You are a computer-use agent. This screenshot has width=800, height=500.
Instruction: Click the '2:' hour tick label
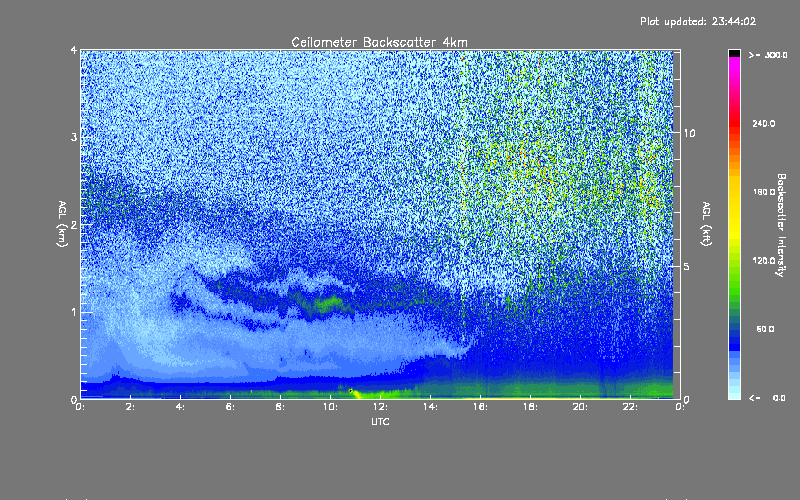130,407
